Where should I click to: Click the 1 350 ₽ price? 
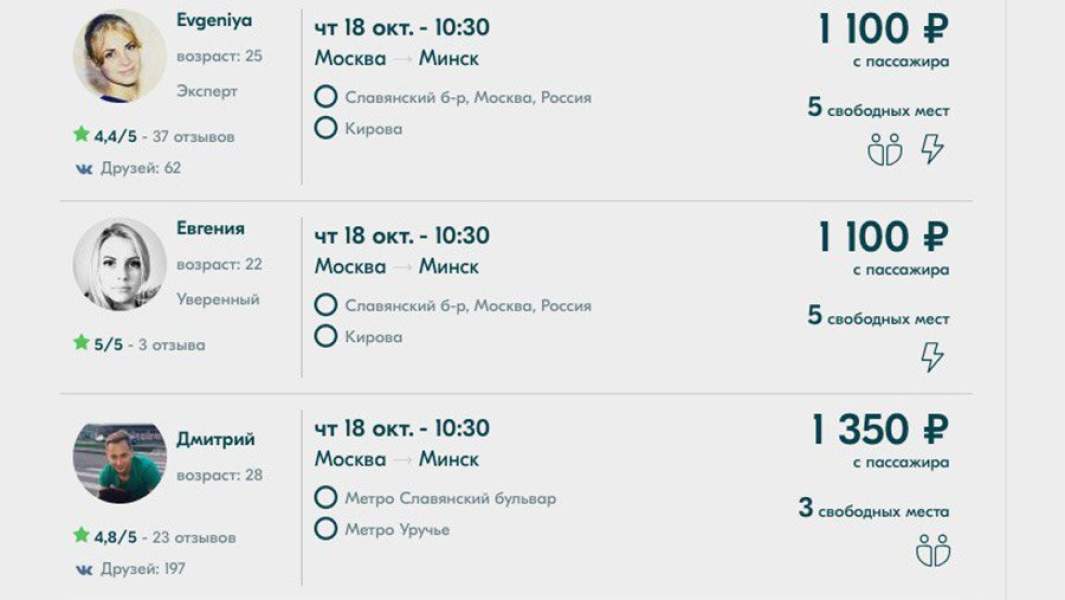point(880,430)
